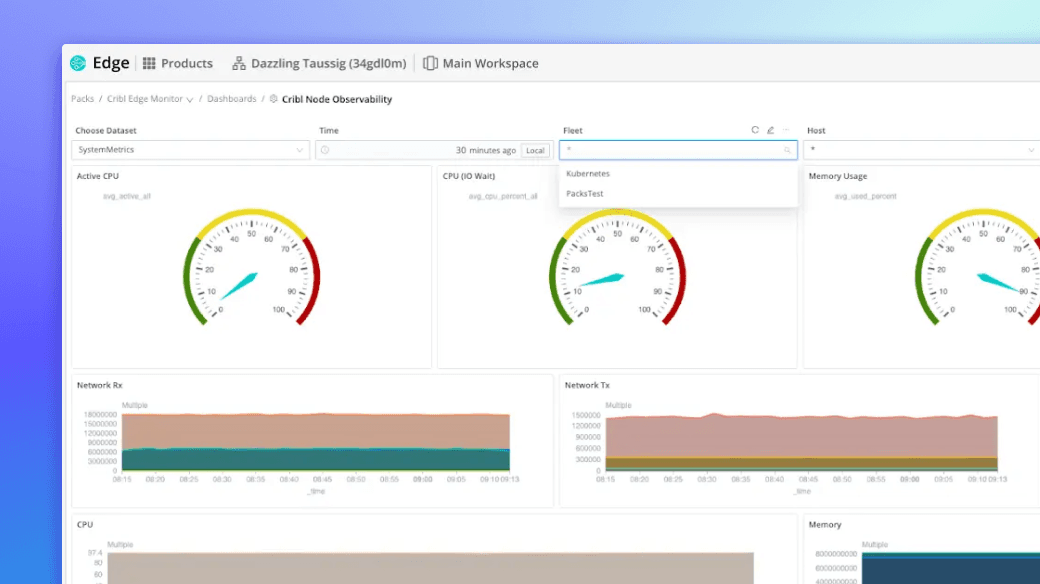1040x584 pixels.
Task: Click the Main Workspace icon
Action: [x=430, y=62]
